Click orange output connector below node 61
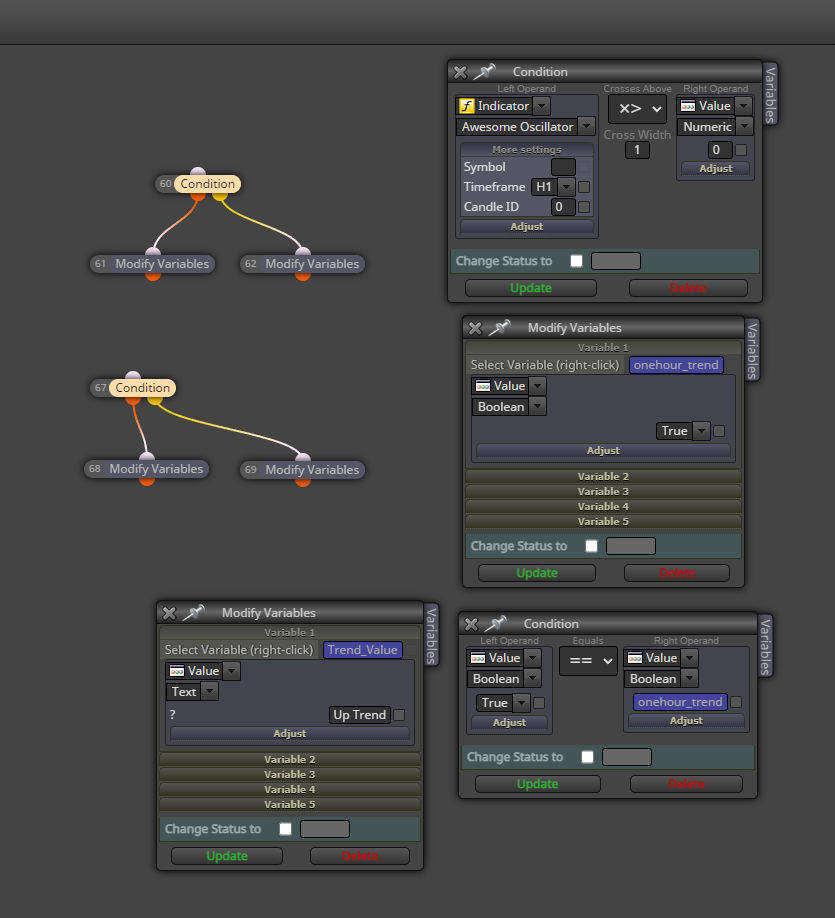The image size is (835, 918). 153,276
